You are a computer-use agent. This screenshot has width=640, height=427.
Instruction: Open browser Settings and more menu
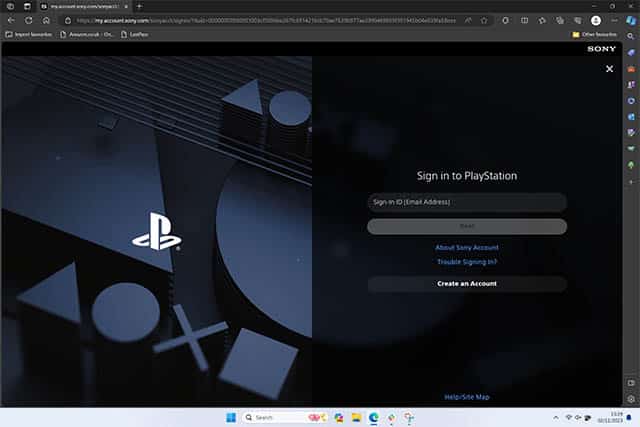point(613,20)
